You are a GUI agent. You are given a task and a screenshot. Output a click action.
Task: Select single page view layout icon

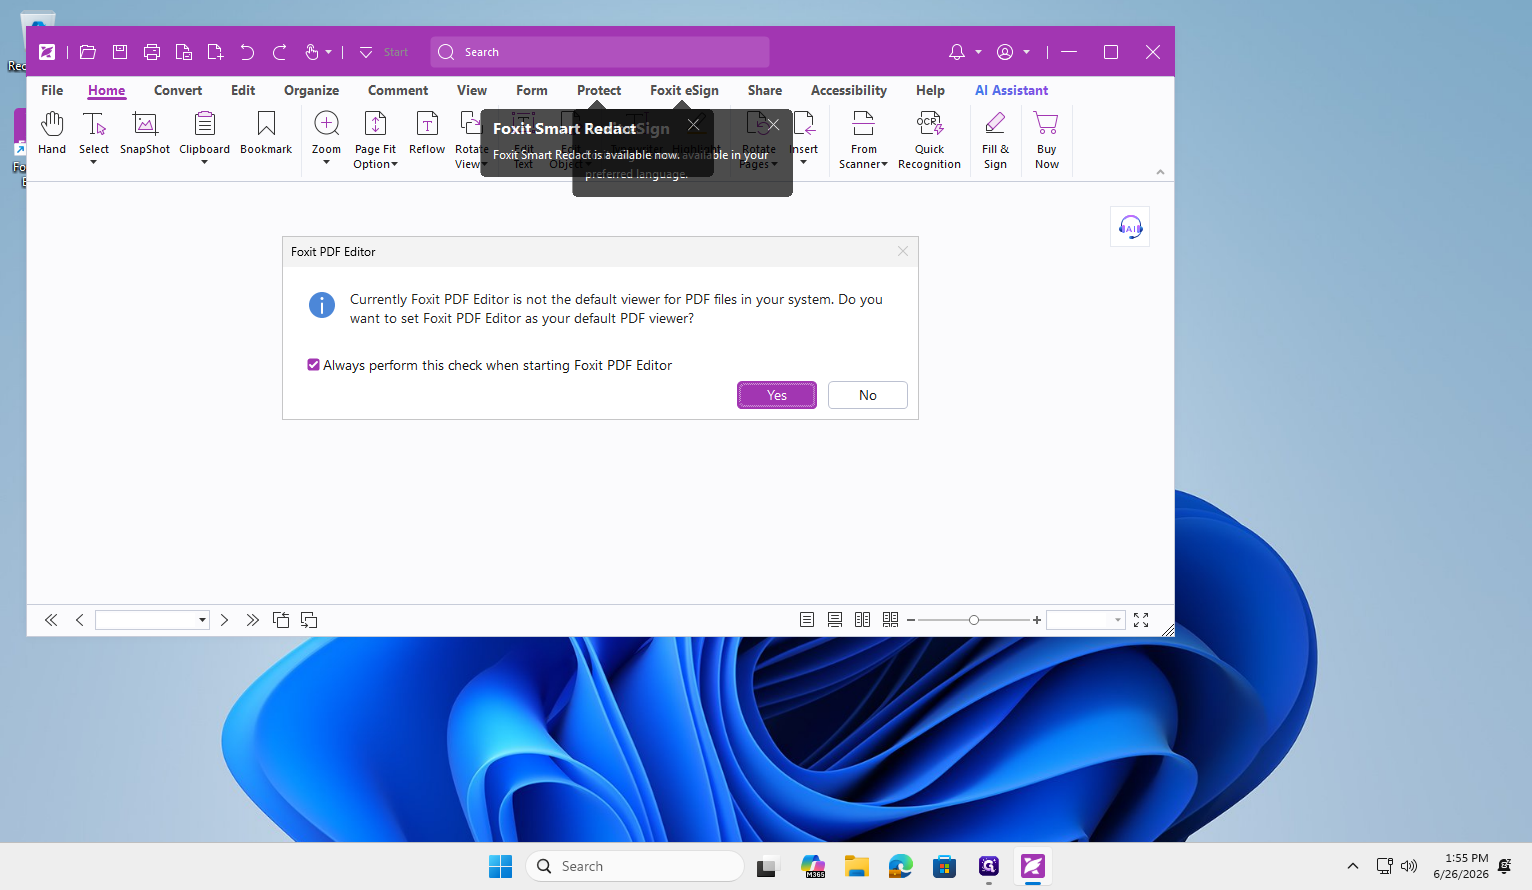[x=807, y=620]
